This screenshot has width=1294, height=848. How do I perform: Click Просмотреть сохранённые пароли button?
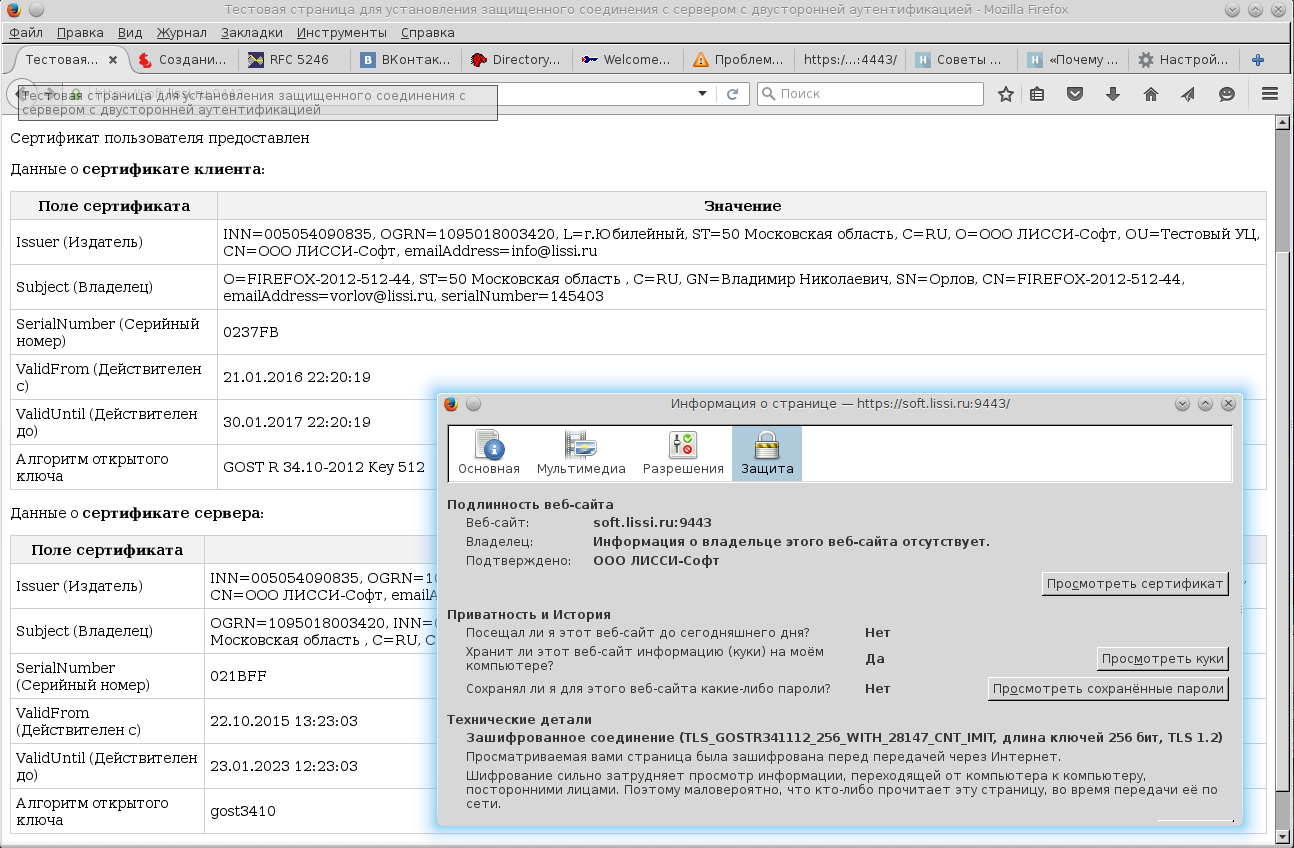pos(1108,689)
